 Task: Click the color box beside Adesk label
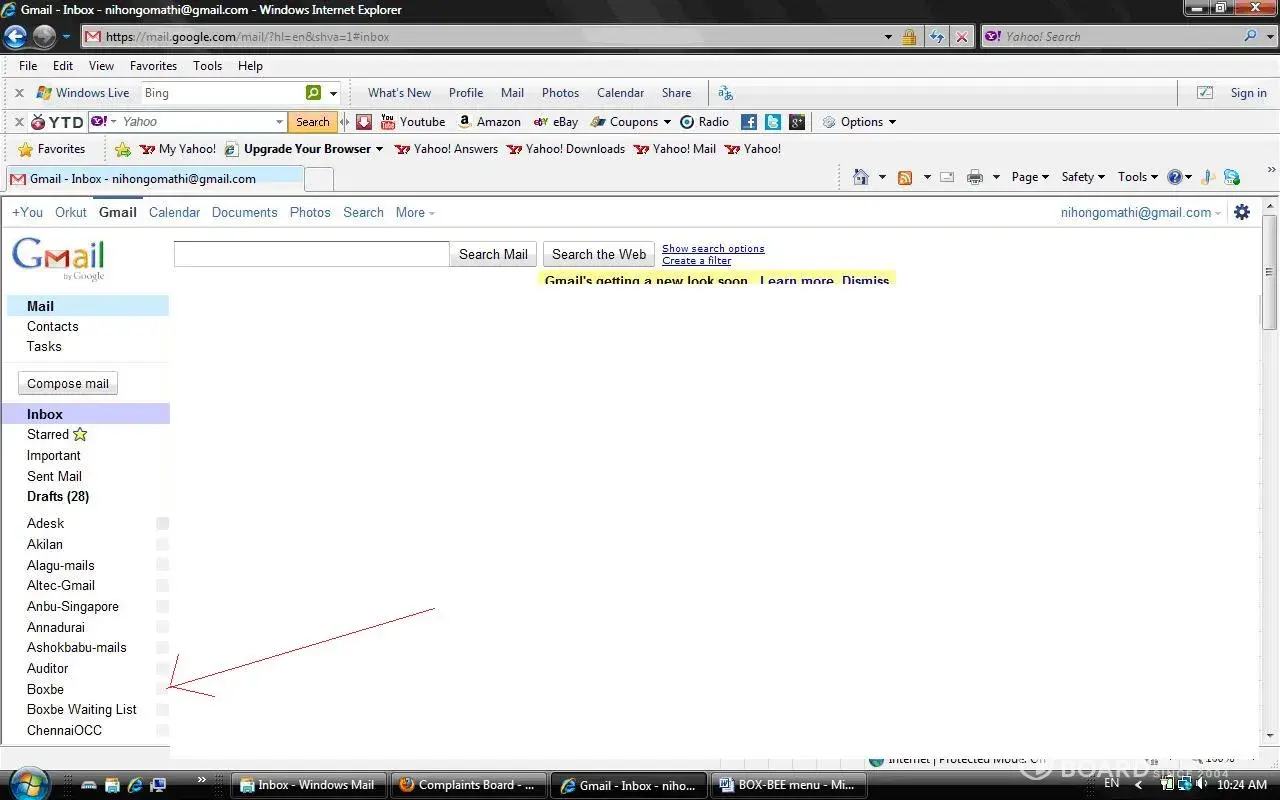point(162,523)
